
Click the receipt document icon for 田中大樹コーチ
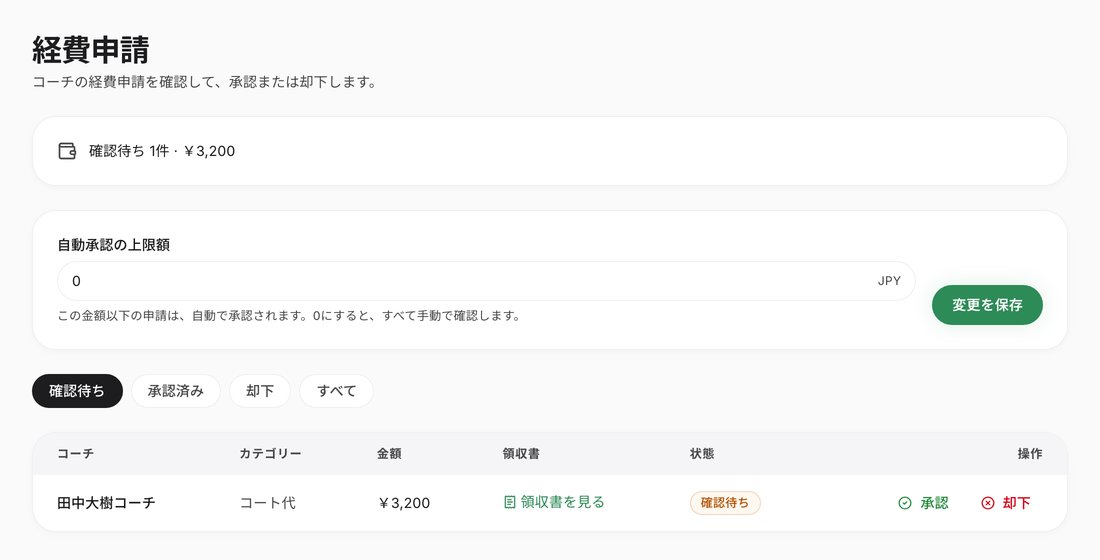[510, 502]
